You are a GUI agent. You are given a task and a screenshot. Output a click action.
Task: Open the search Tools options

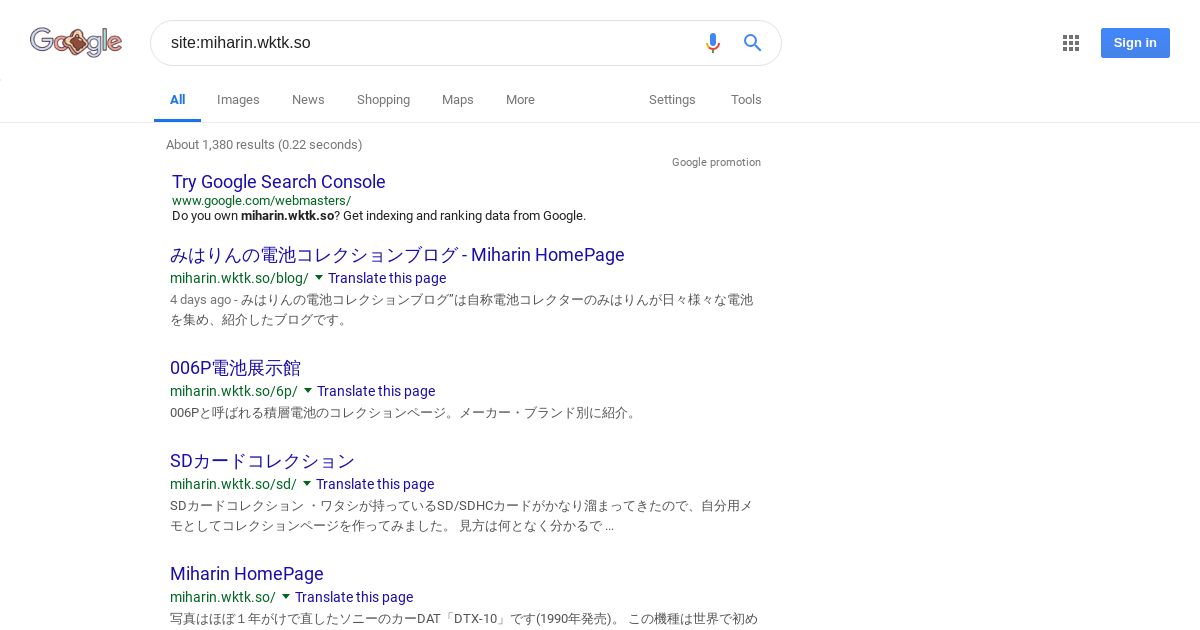[x=746, y=100]
